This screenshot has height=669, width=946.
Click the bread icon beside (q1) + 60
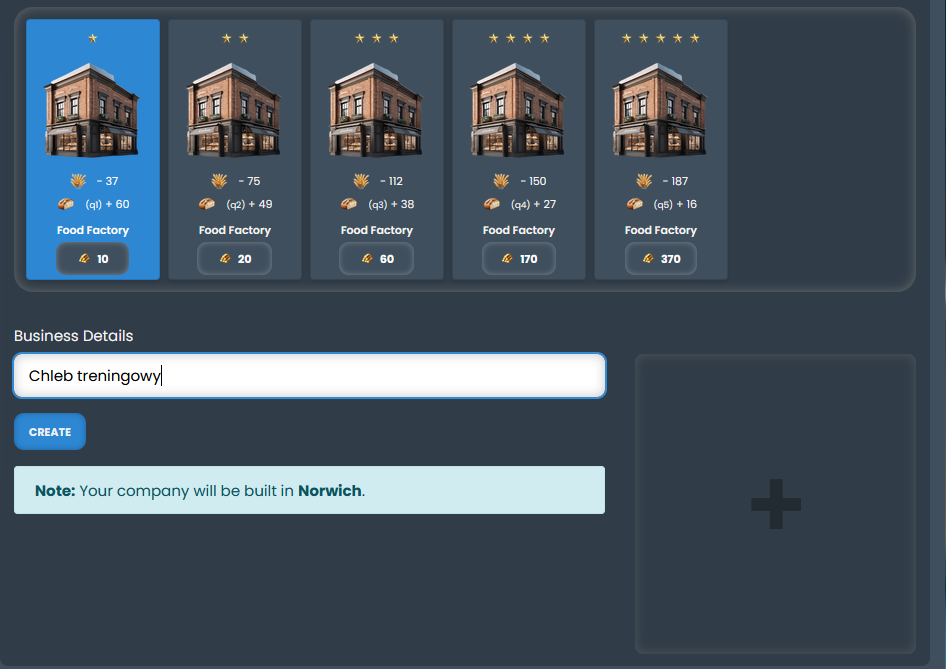point(66,204)
